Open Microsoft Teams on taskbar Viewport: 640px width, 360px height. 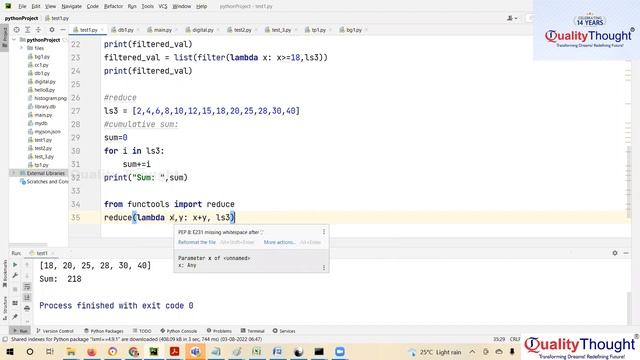(x=195, y=352)
